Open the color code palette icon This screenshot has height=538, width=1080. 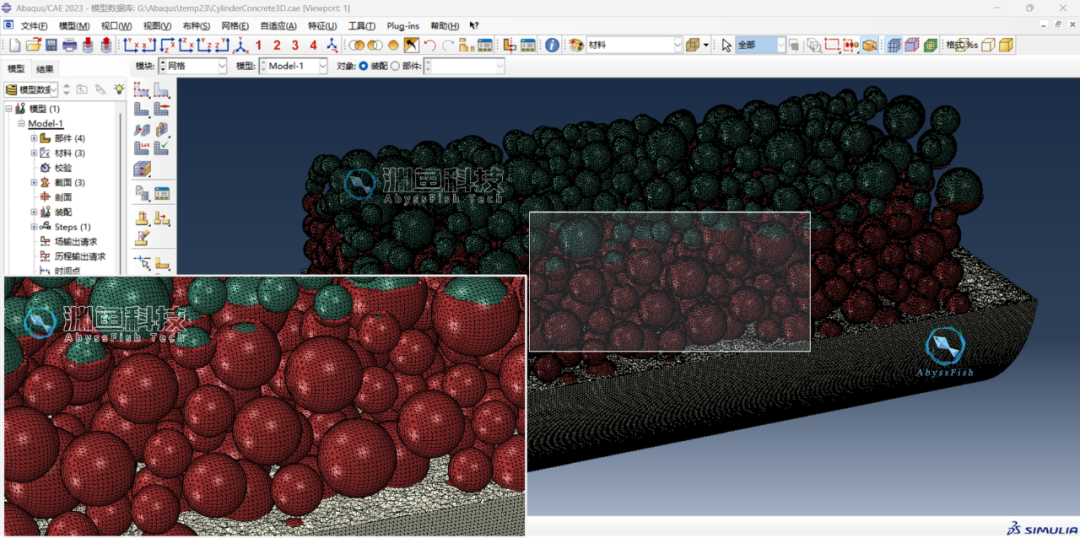[x=576, y=45]
